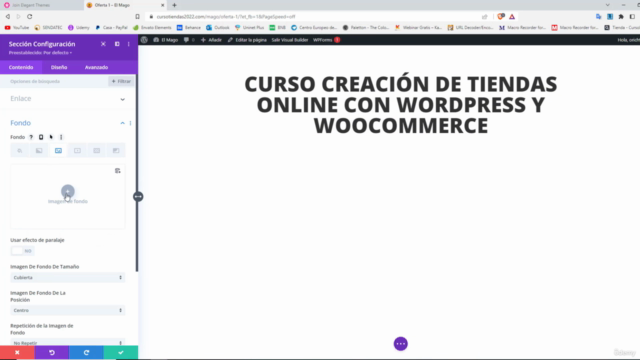Open Repetición de la Imagen dropdown
Image resolution: width=640 pixels, height=360 pixels.
tap(68, 342)
